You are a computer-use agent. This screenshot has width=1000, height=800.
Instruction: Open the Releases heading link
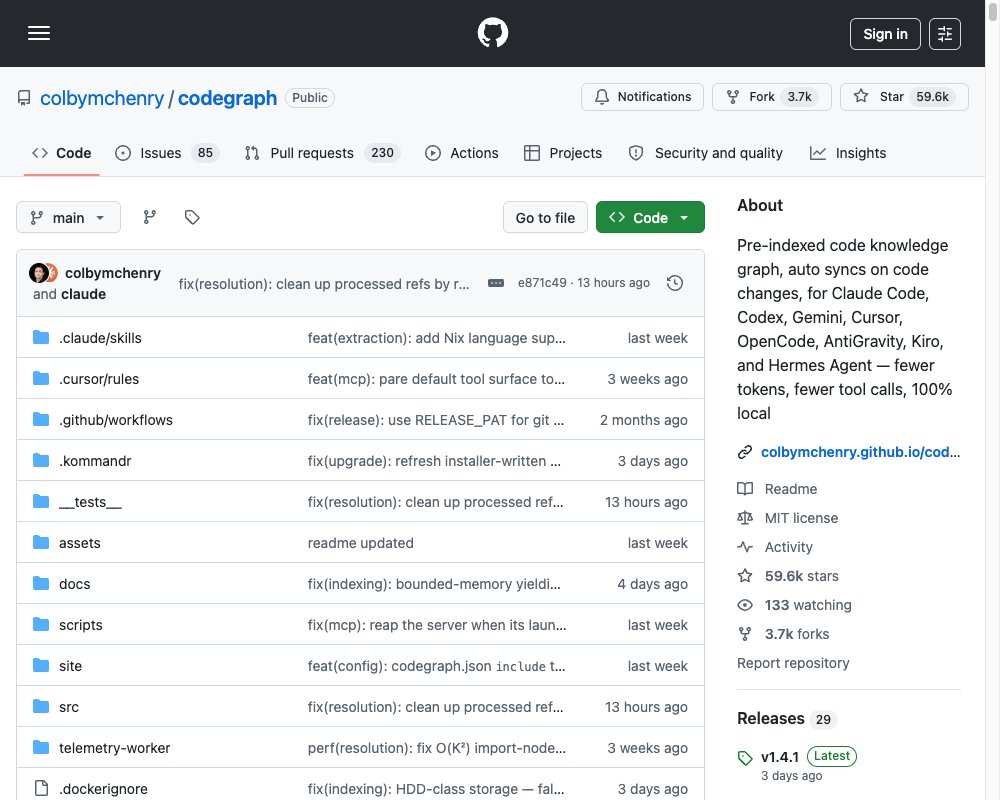[x=770, y=718]
